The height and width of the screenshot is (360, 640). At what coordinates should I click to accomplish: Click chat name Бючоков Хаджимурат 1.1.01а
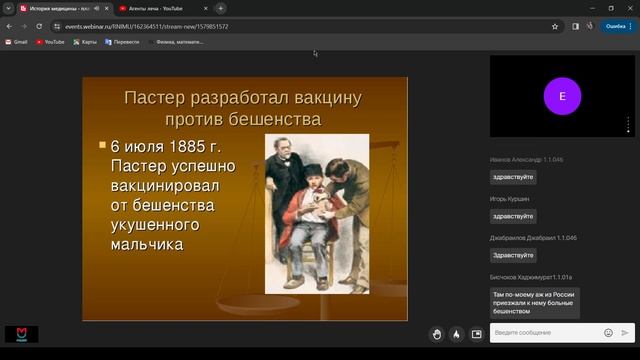click(531, 277)
